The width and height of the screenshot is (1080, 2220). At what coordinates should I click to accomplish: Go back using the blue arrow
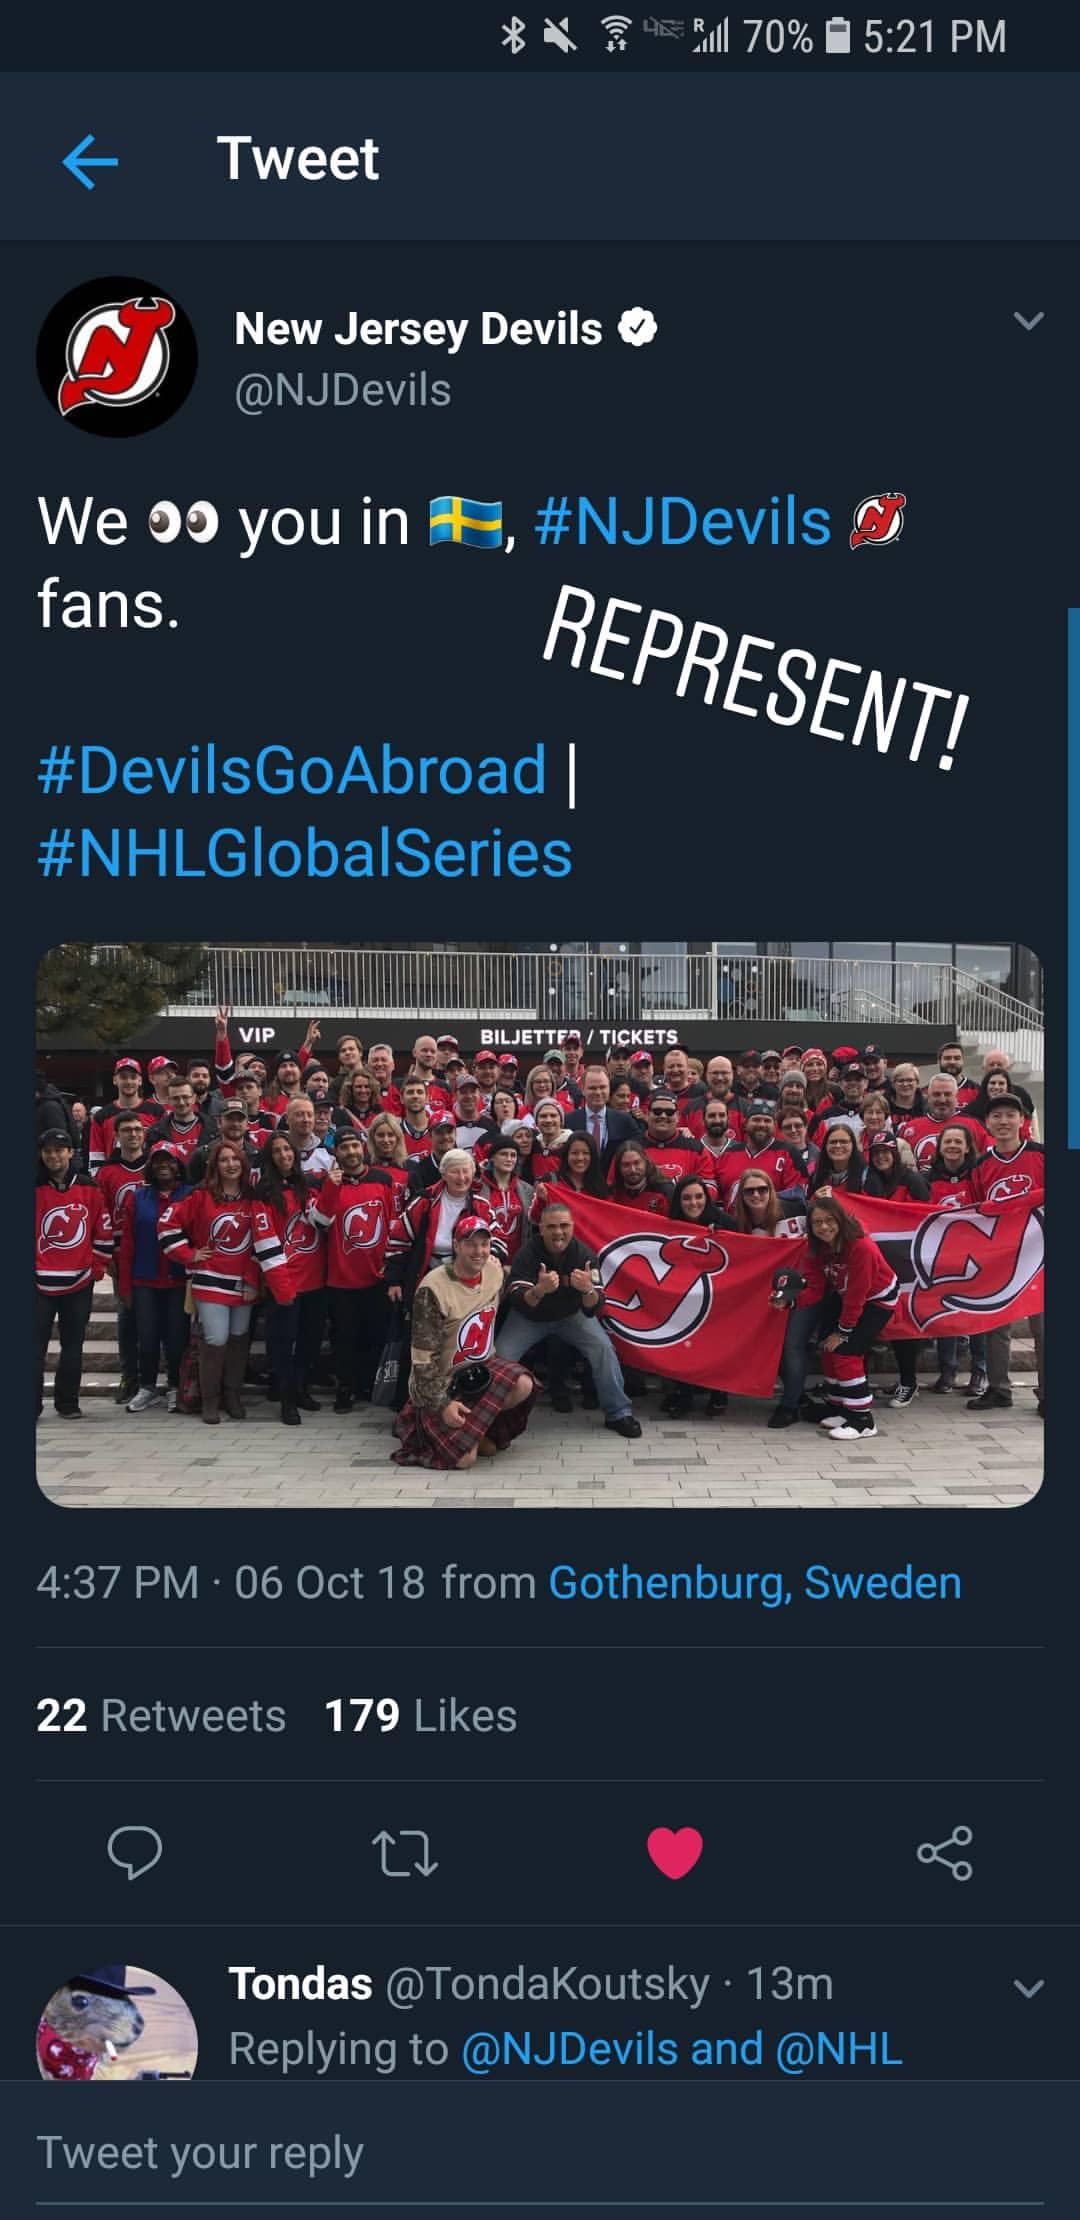(90, 160)
